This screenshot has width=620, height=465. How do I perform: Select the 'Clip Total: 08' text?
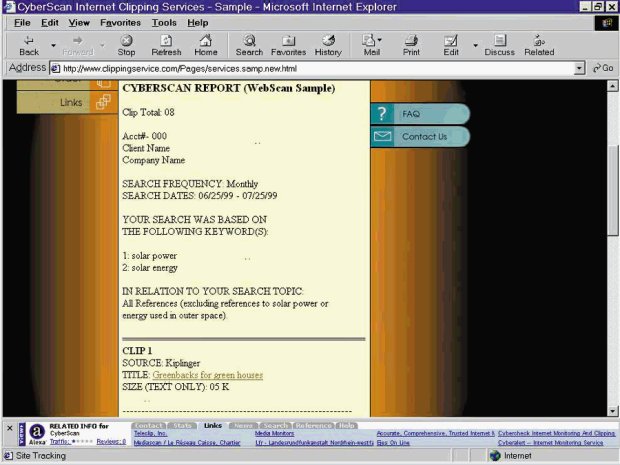click(148, 112)
